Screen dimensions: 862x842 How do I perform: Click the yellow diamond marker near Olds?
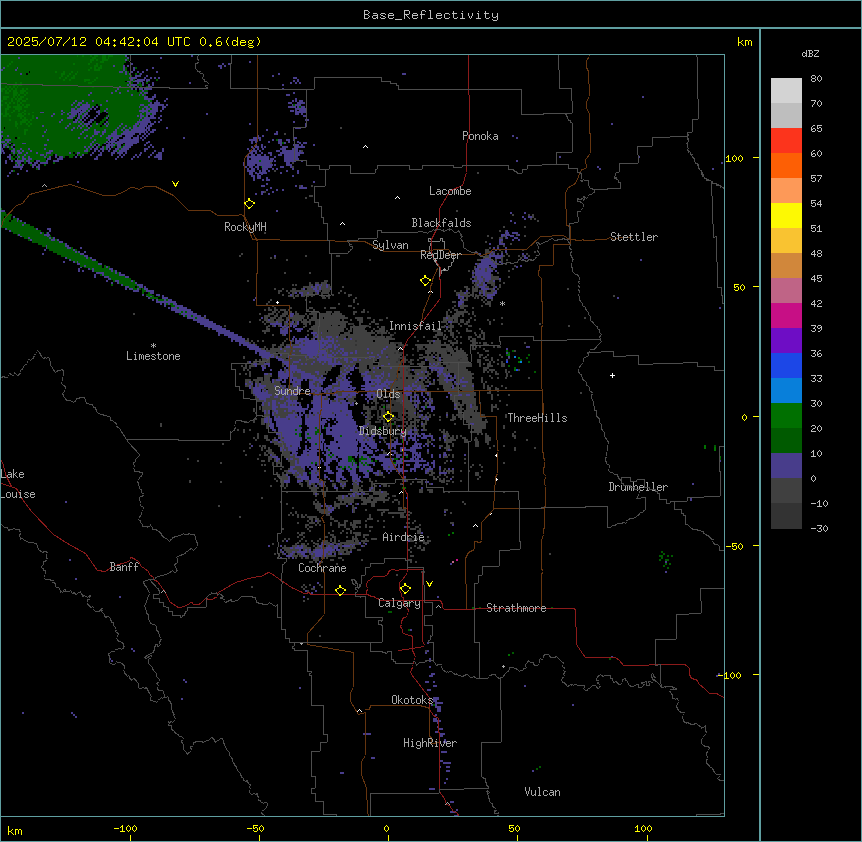(388, 417)
